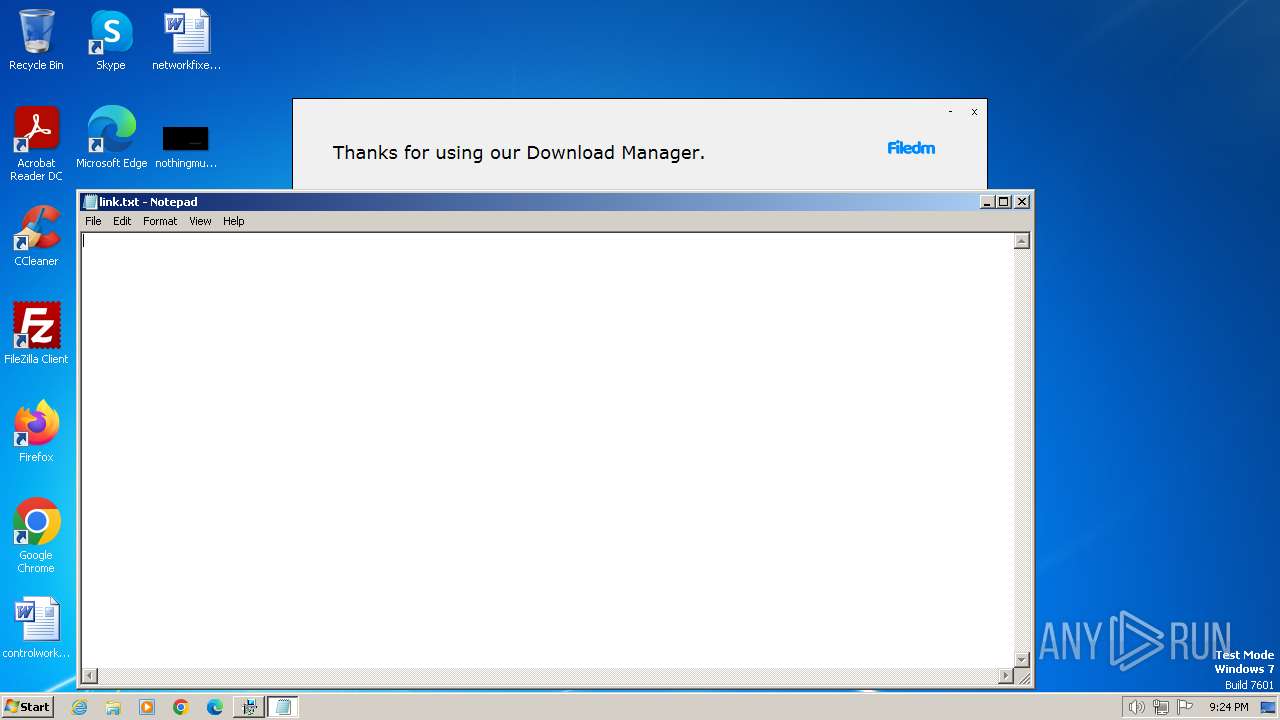Switch to the Download Manager taskbar item
The width and height of the screenshot is (1280, 720).
click(x=249, y=707)
